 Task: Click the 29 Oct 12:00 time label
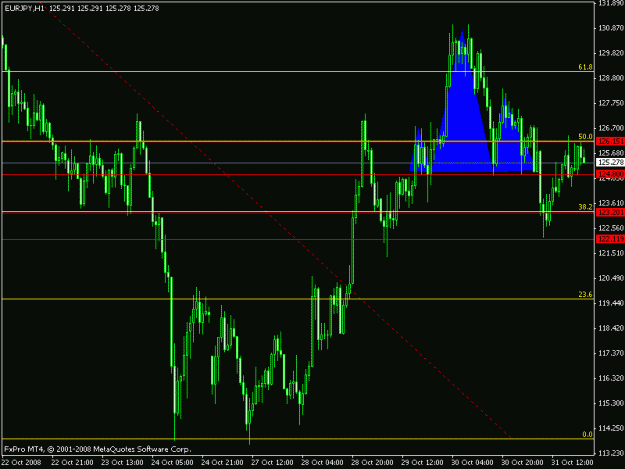pos(422,462)
